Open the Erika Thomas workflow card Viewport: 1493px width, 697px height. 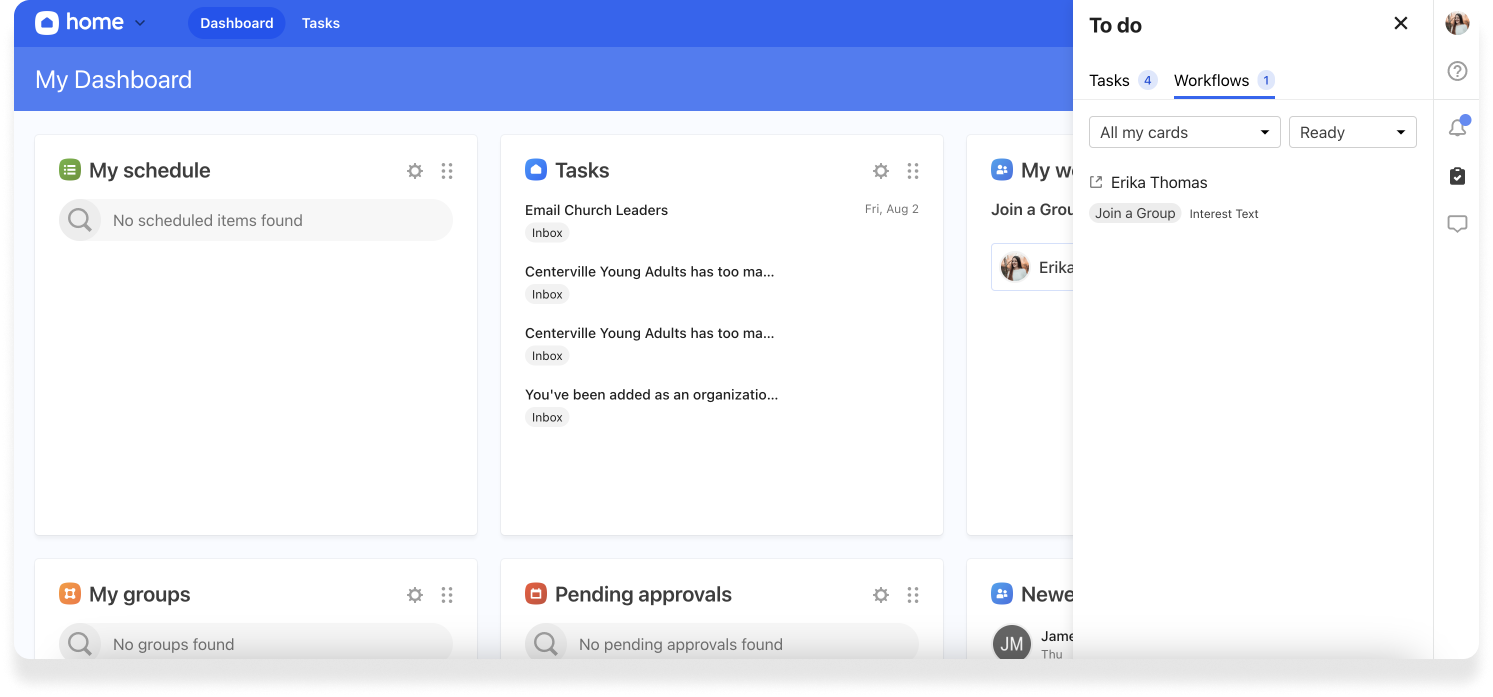tap(1159, 182)
